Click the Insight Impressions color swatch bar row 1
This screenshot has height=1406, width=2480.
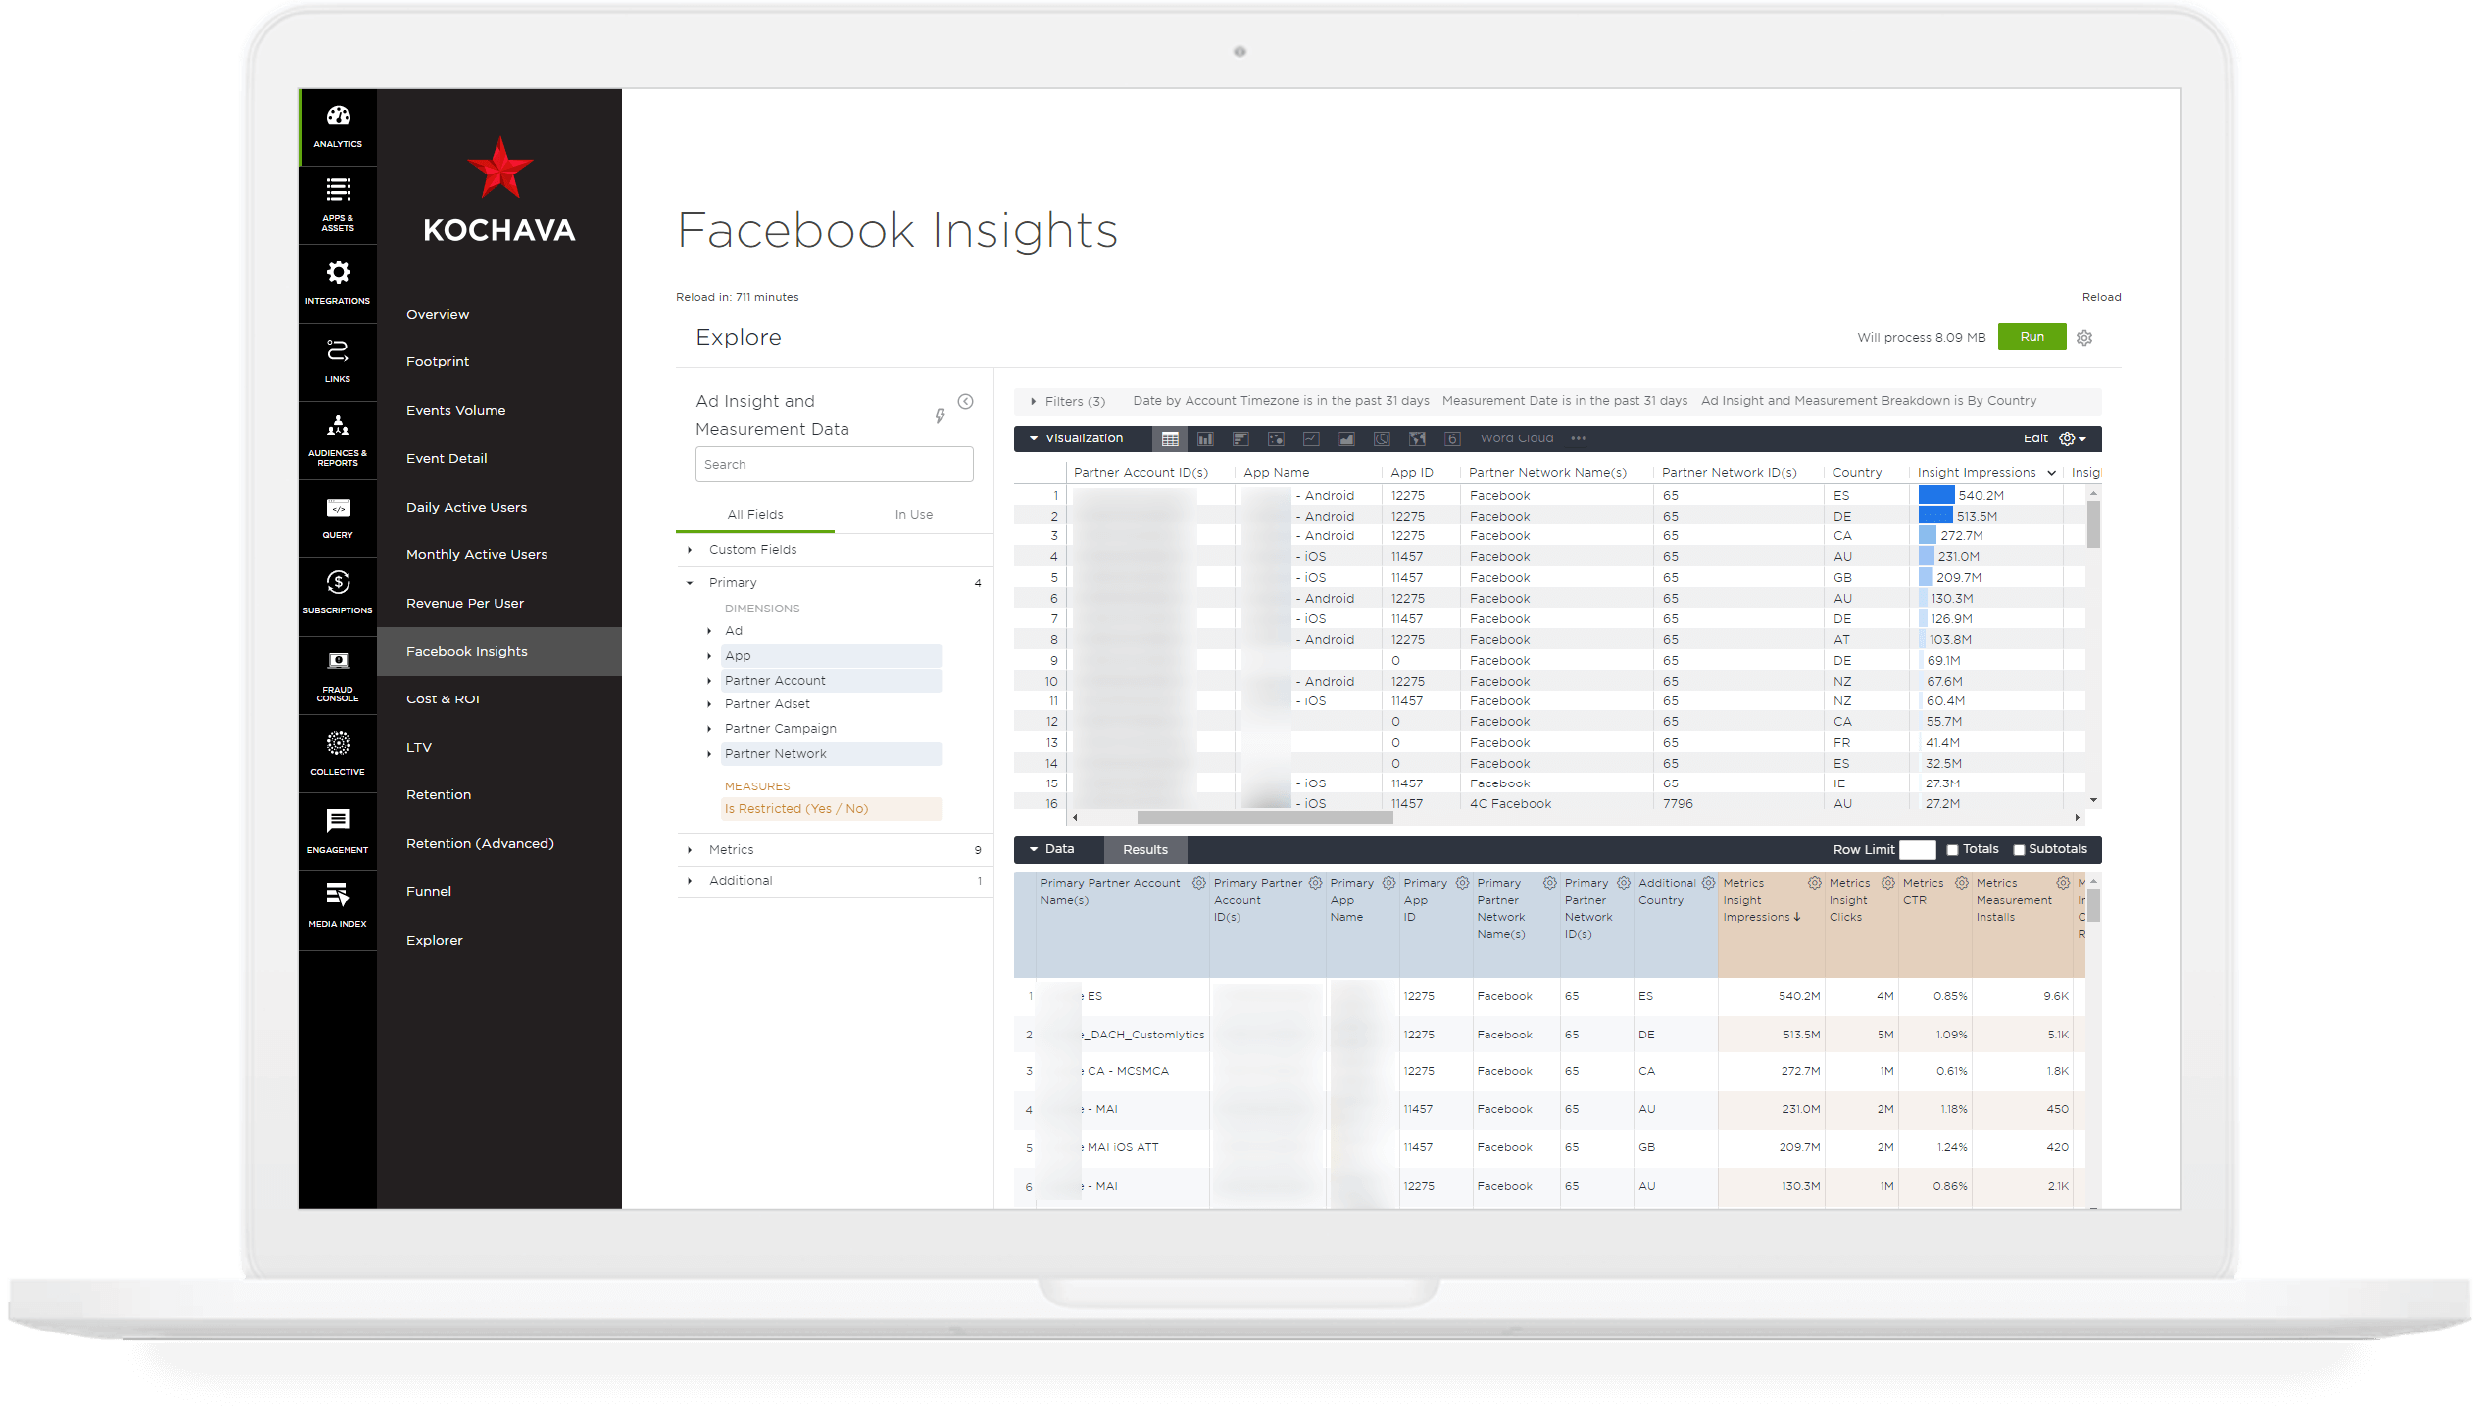pyautogui.click(x=1933, y=494)
